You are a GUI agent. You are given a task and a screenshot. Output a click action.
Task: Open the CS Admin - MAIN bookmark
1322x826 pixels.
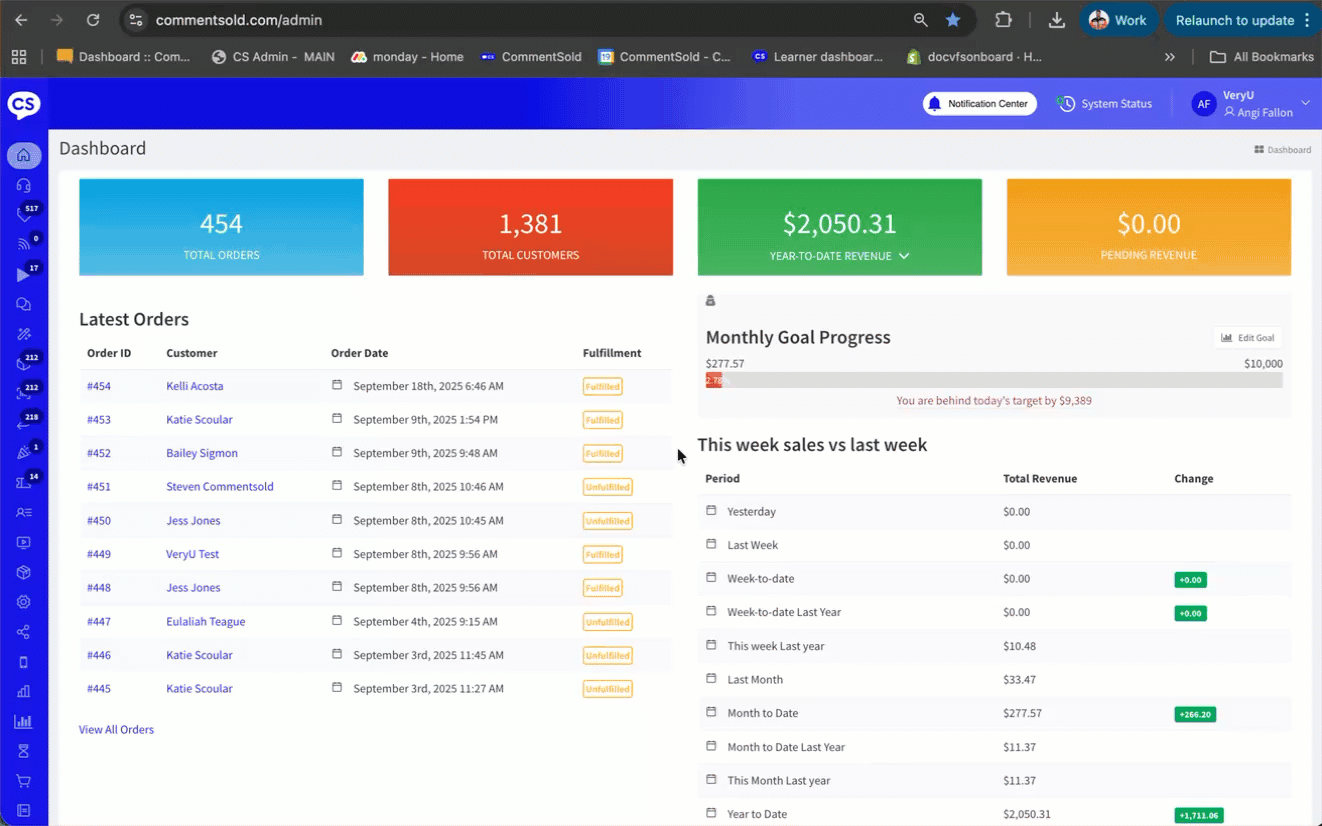[273, 57]
